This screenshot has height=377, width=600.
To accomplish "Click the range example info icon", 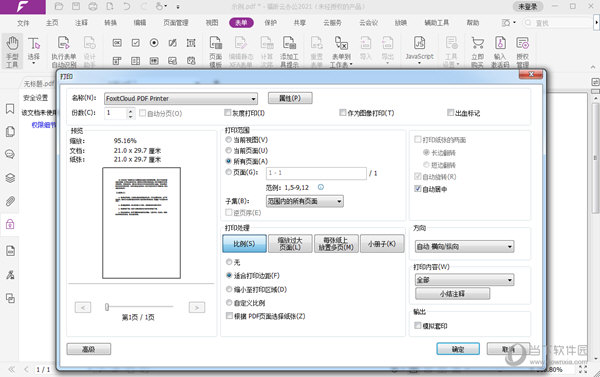I will (x=321, y=187).
